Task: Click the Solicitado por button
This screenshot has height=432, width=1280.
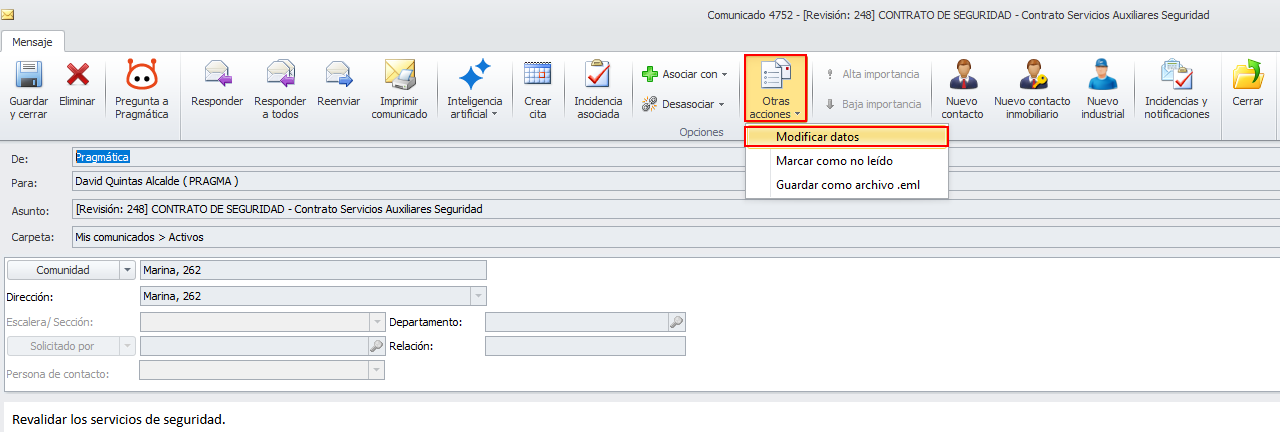Action: [x=63, y=346]
